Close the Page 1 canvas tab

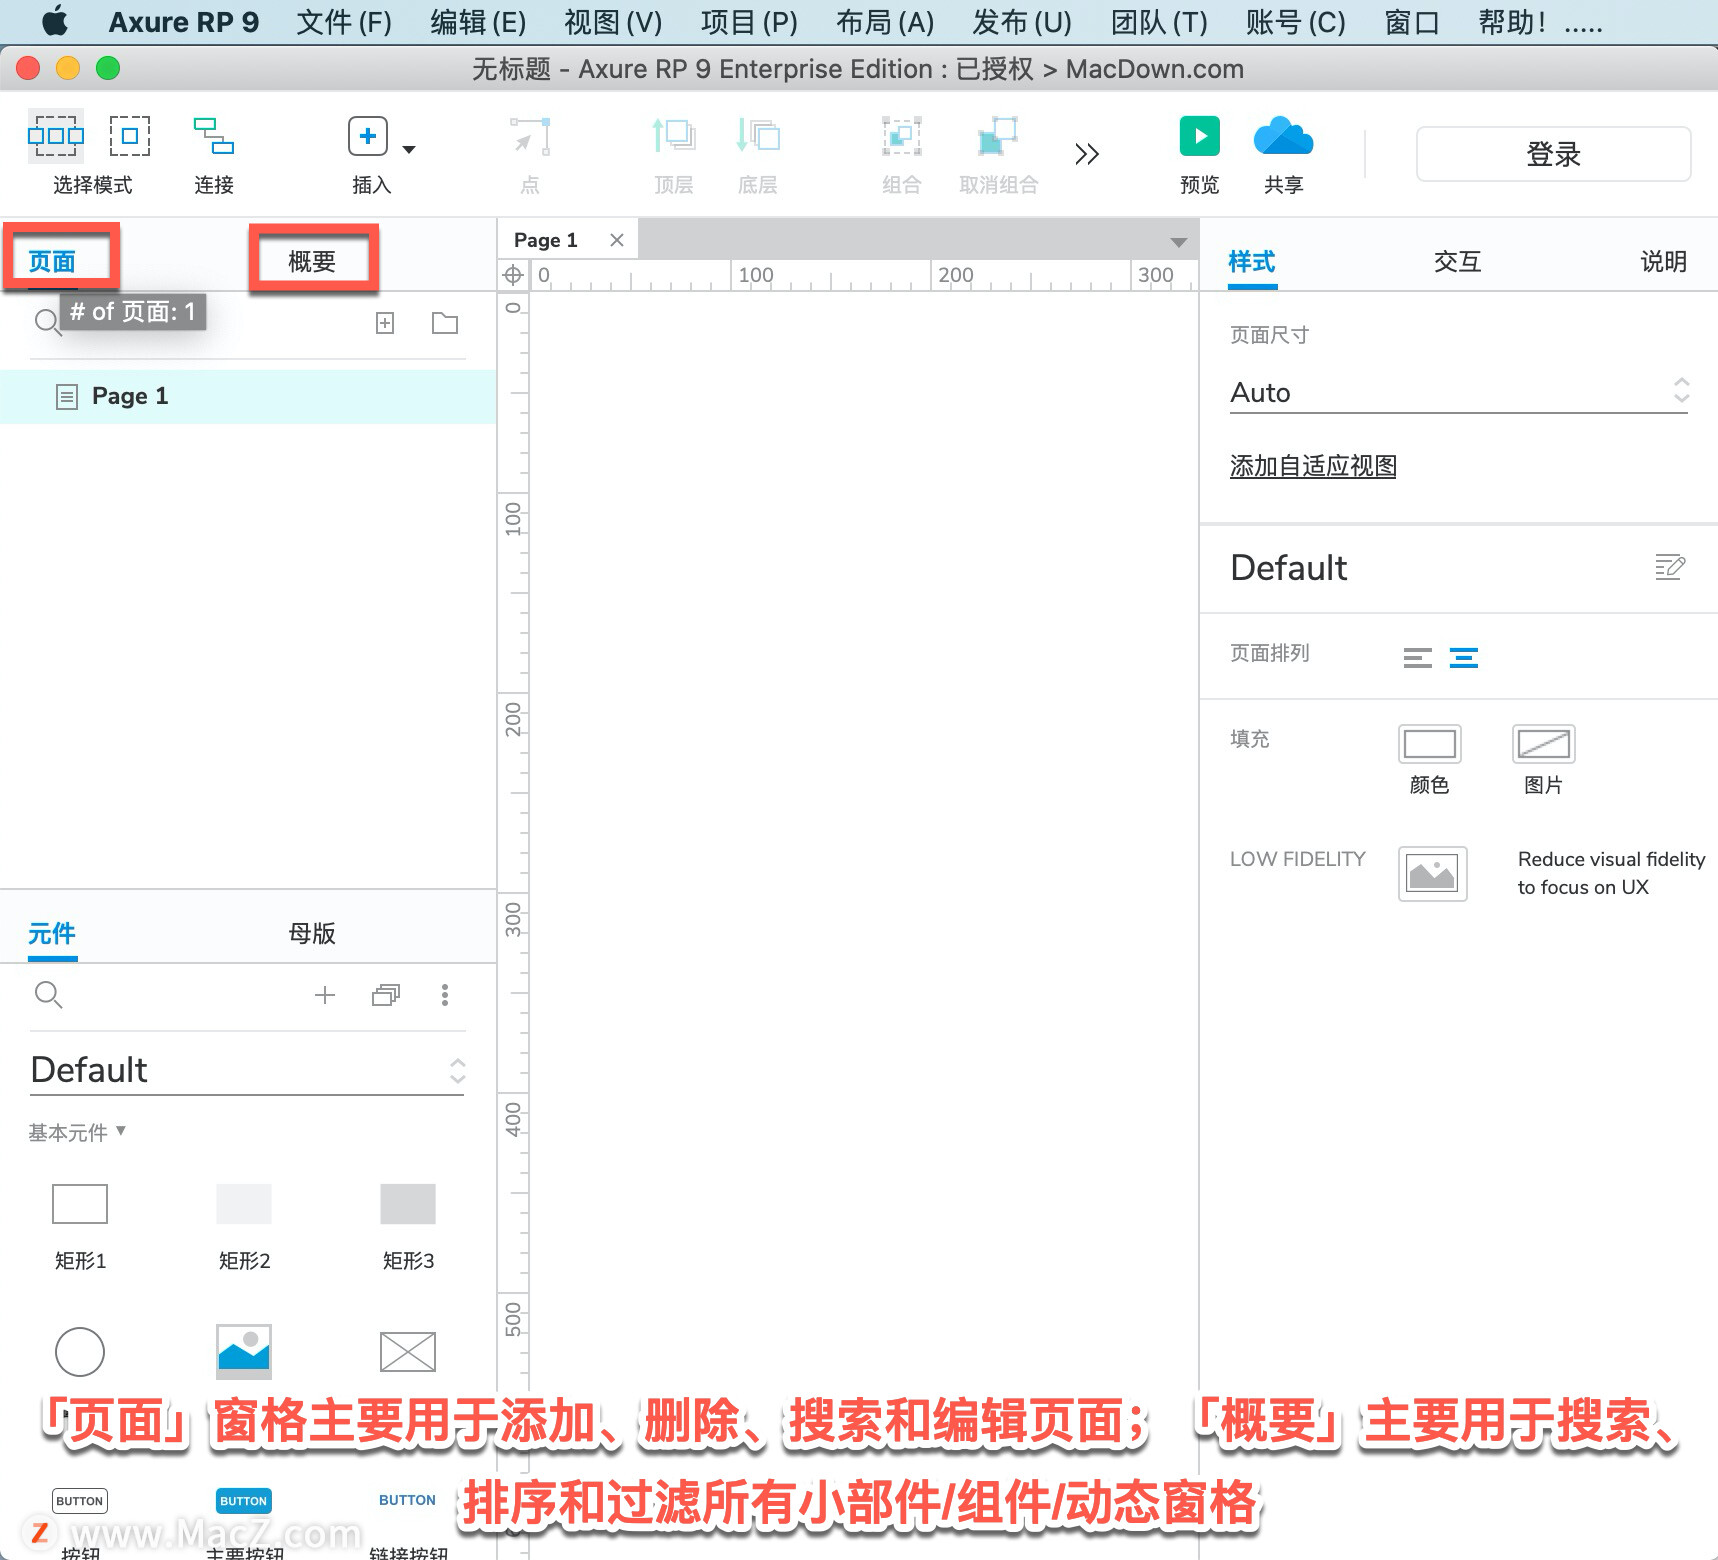click(x=617, y=240)
